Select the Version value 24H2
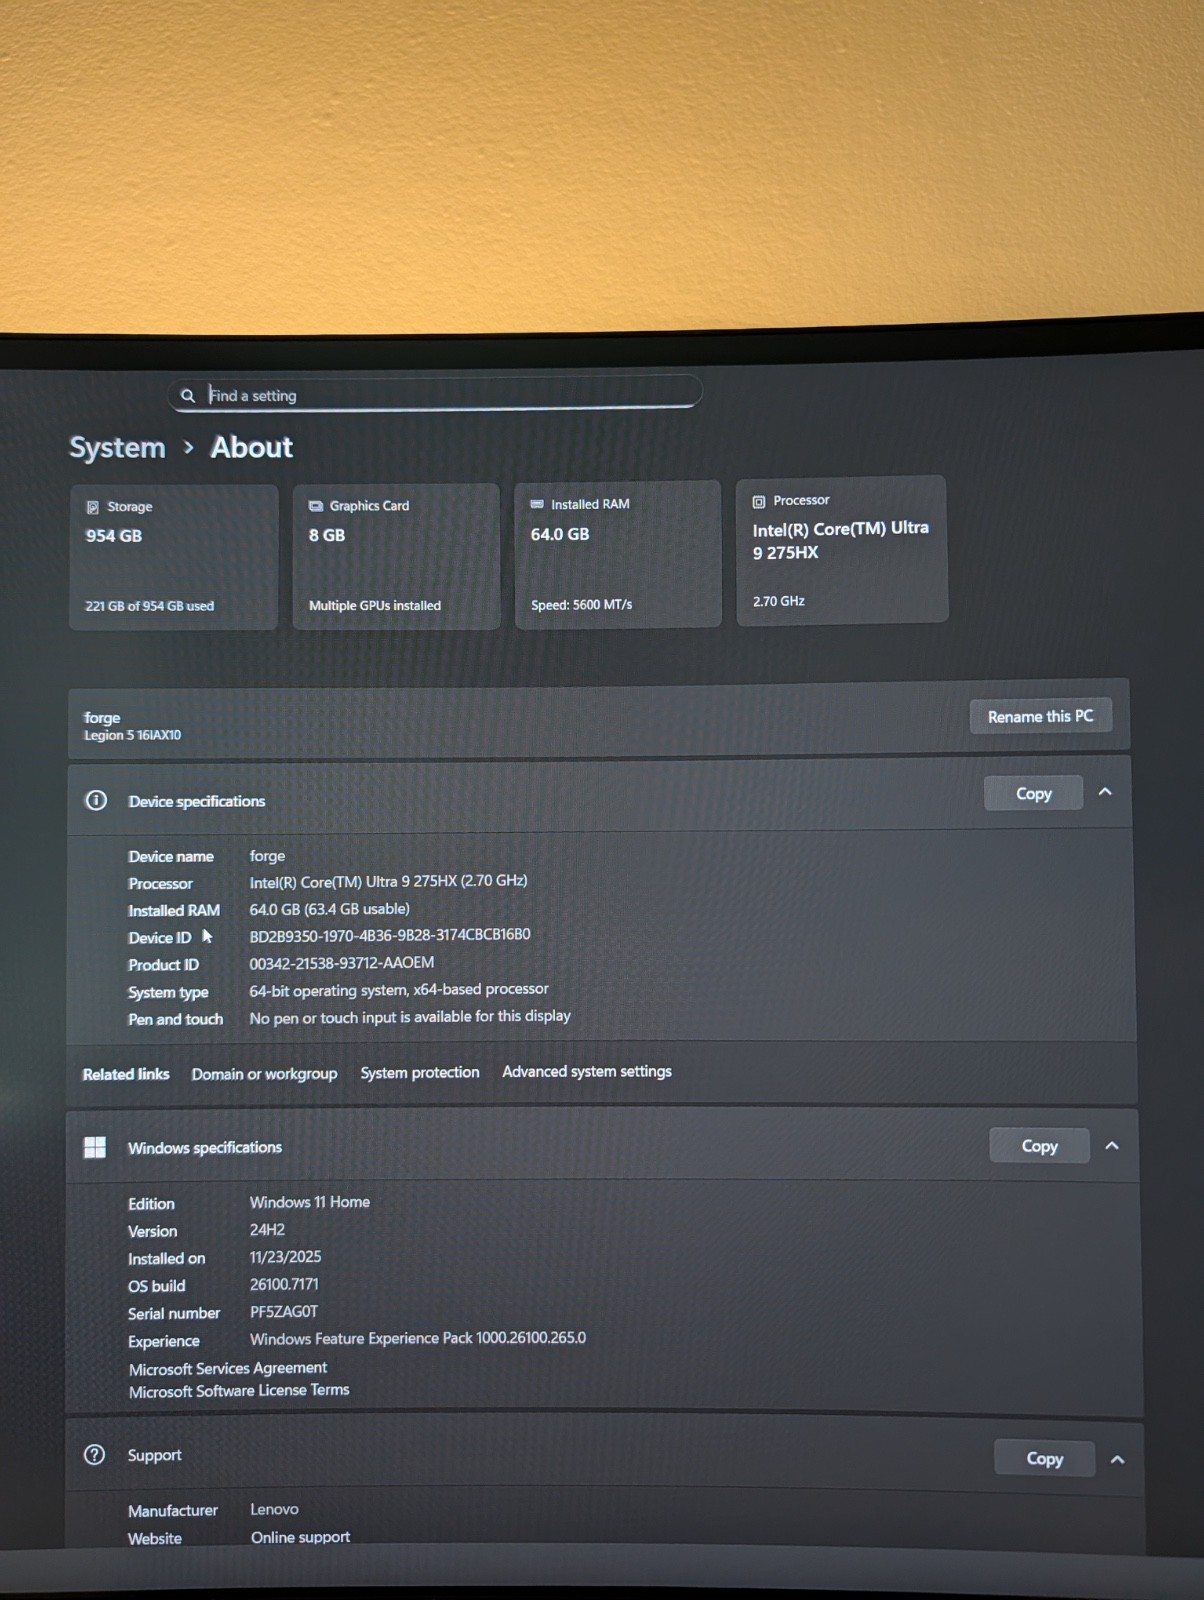This screenshot has height=1600, width=1204. (267, 1230)
